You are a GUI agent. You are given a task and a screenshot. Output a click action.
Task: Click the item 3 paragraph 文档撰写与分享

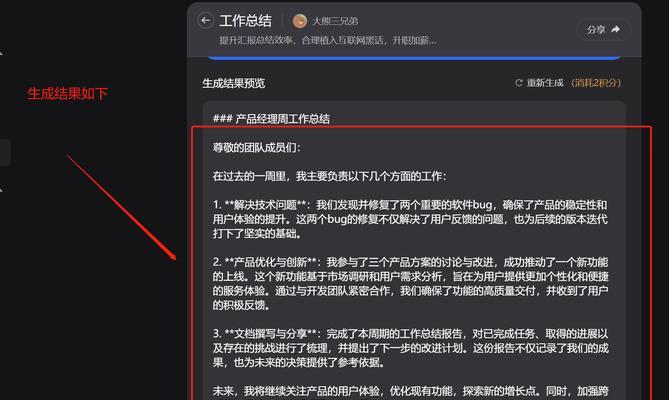[410, 348]
